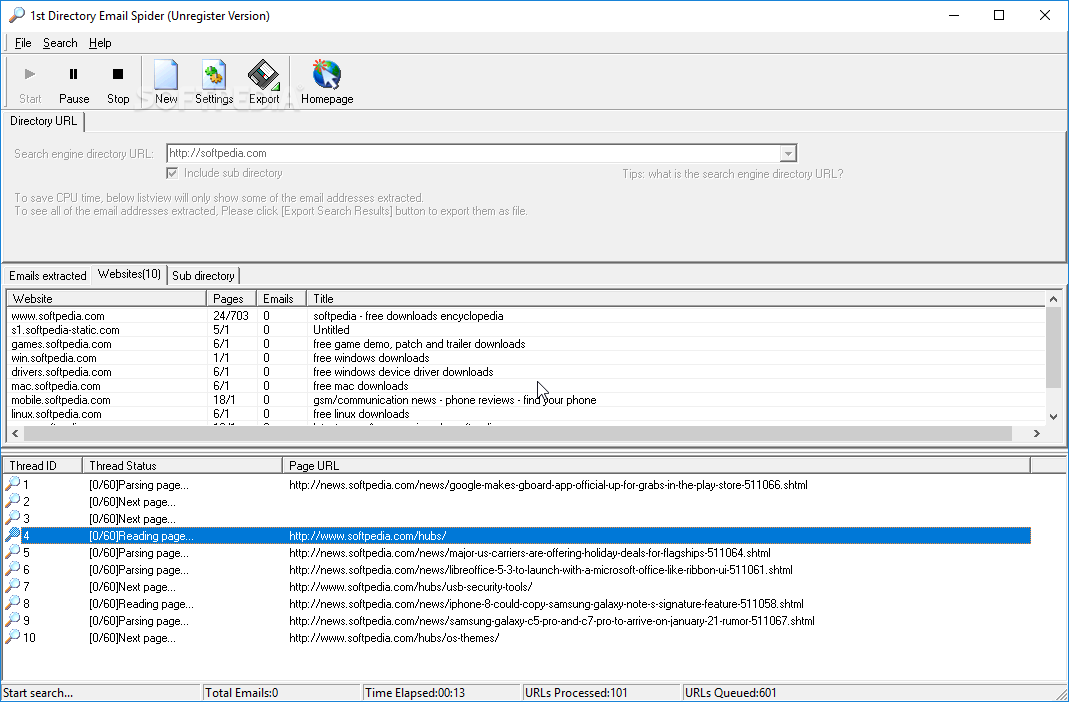Click the websites list scroll left arrow

point(15,433)
